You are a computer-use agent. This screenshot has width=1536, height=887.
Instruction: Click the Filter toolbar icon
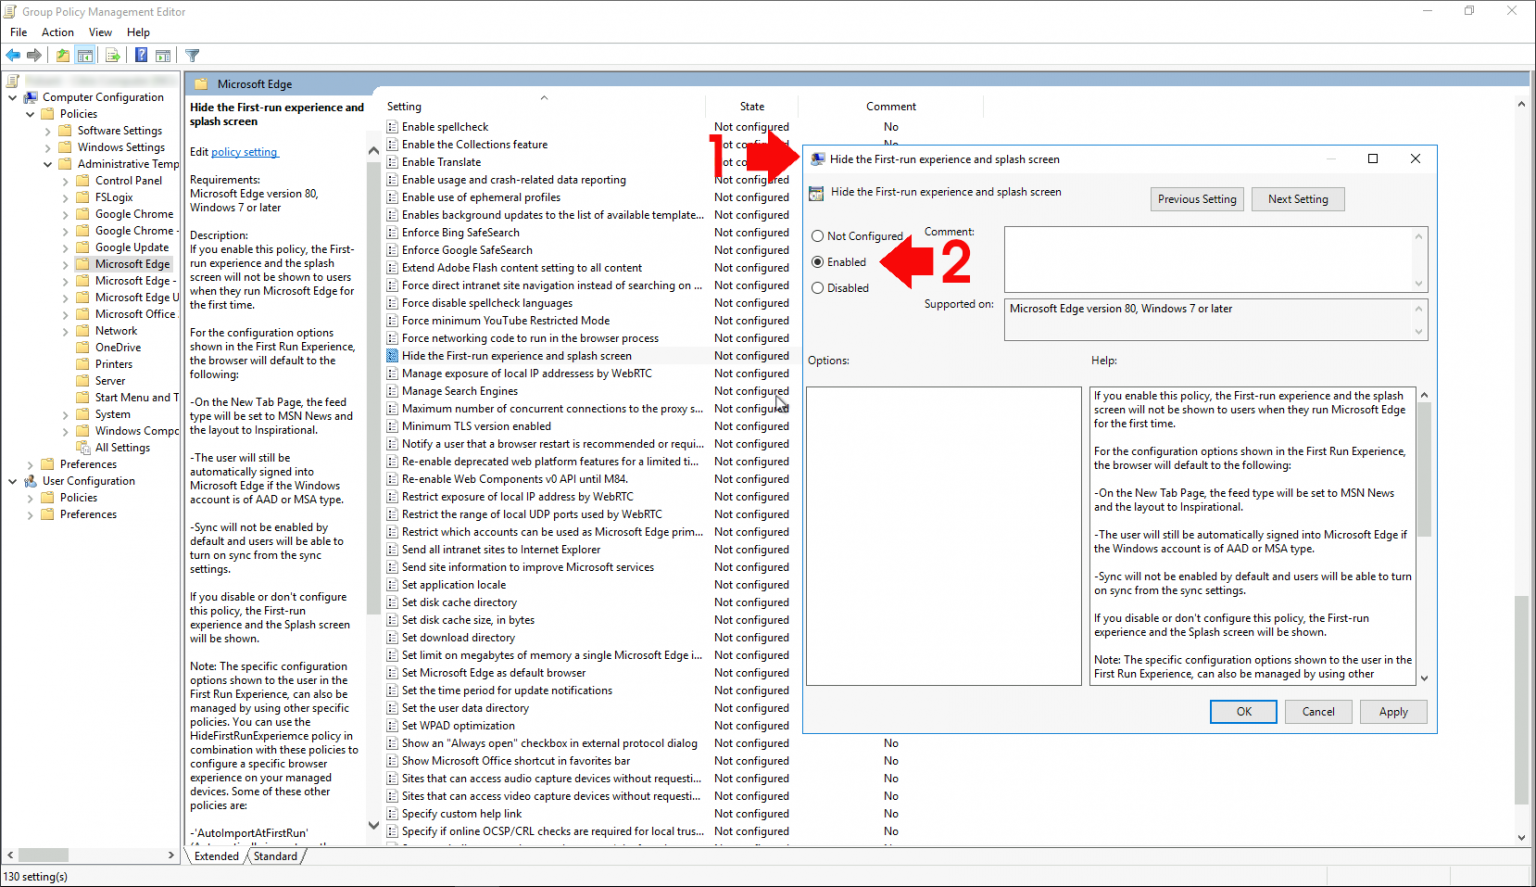tap(192, 55)
